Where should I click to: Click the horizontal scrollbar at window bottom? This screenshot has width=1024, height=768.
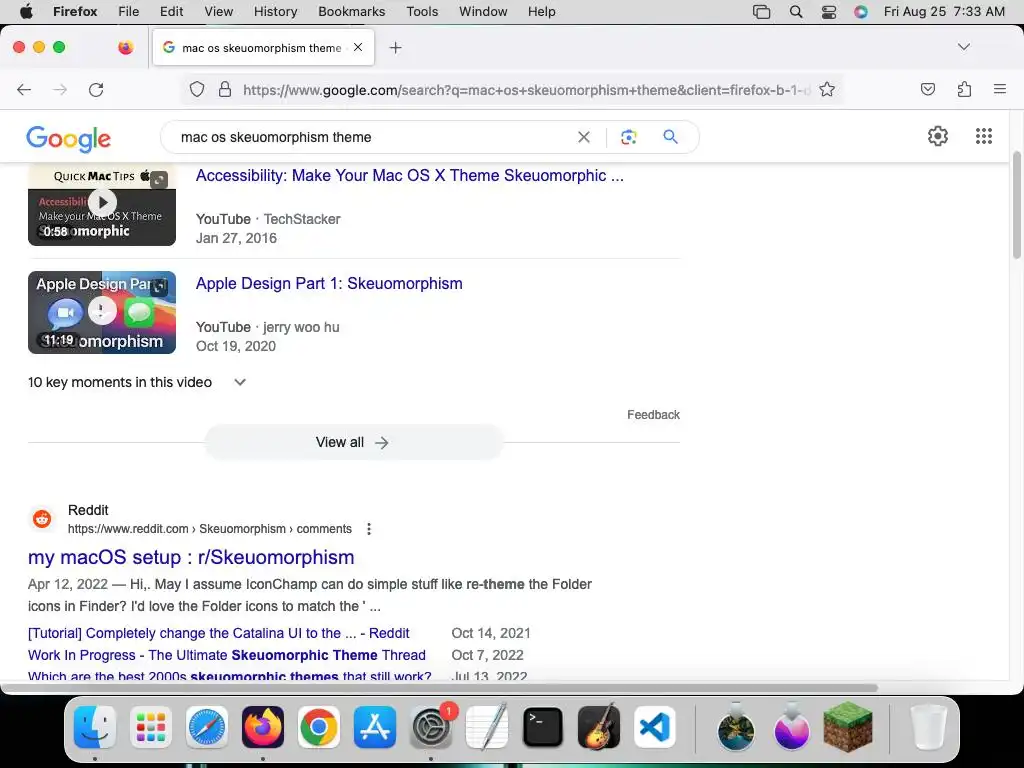coord(439,688)
